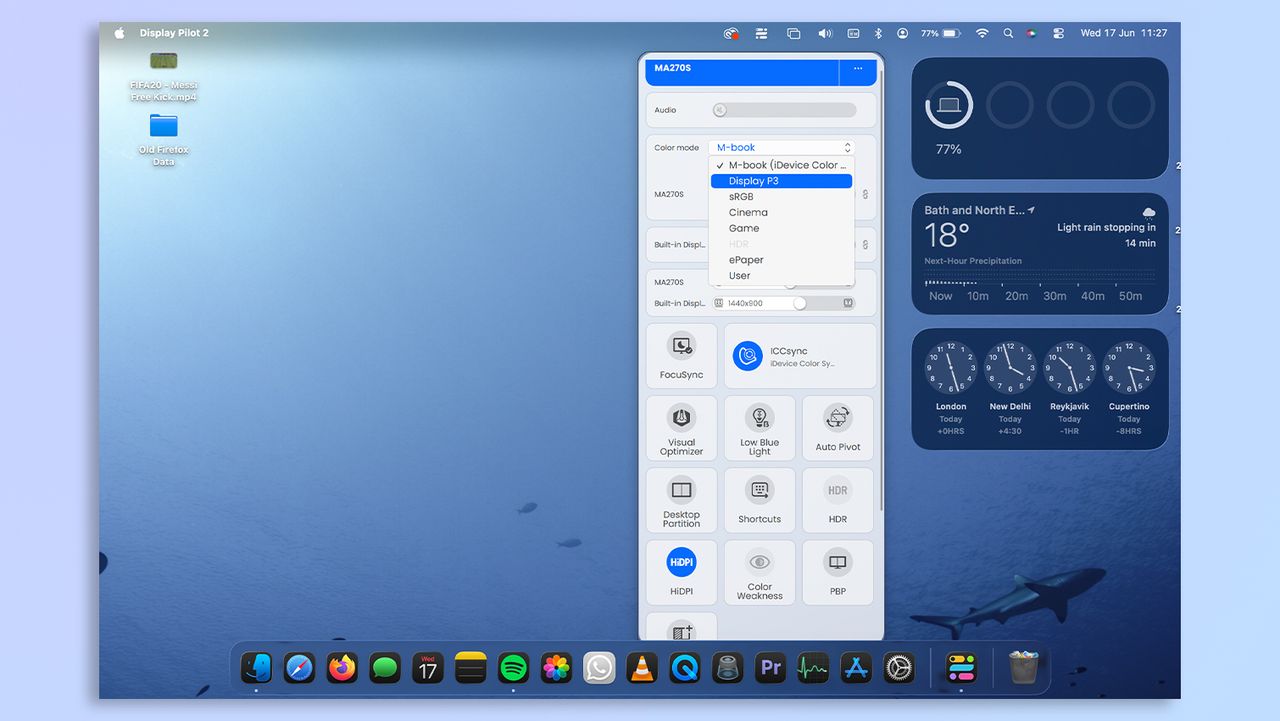Choose M-book (iDevice Color) checked option
The height and width of the screenshot is (721, 1280).
coord(781,165)
